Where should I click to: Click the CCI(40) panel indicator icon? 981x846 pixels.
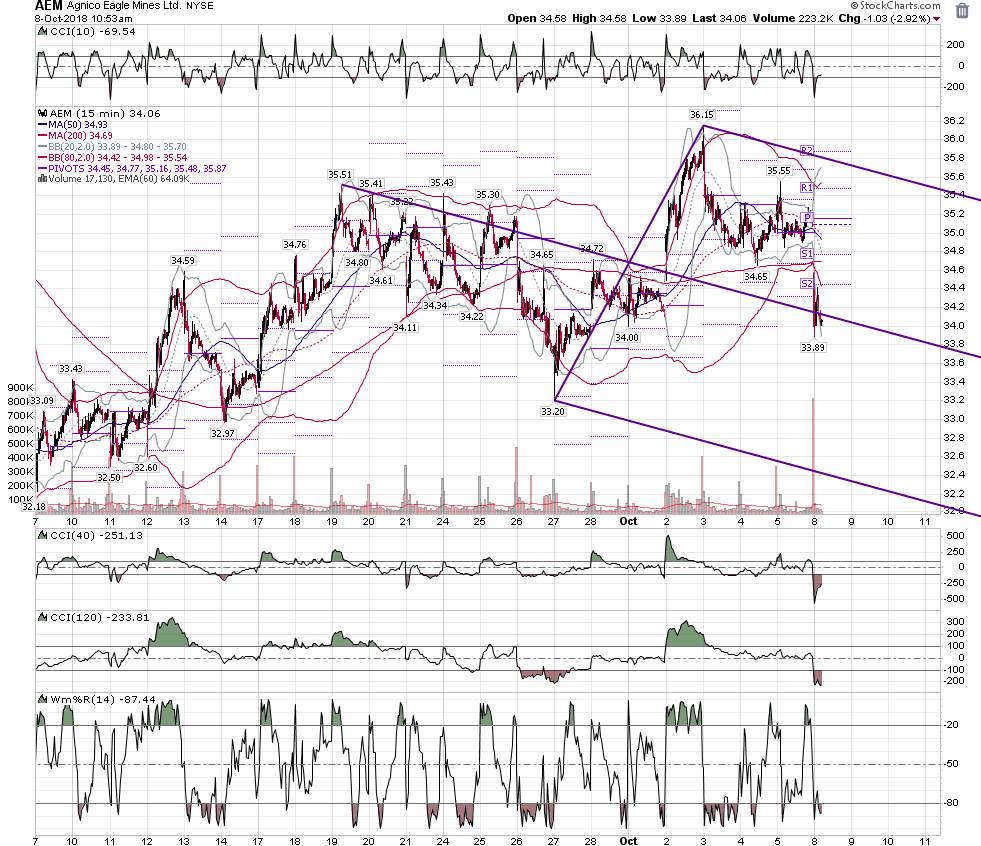coord(43,536)
